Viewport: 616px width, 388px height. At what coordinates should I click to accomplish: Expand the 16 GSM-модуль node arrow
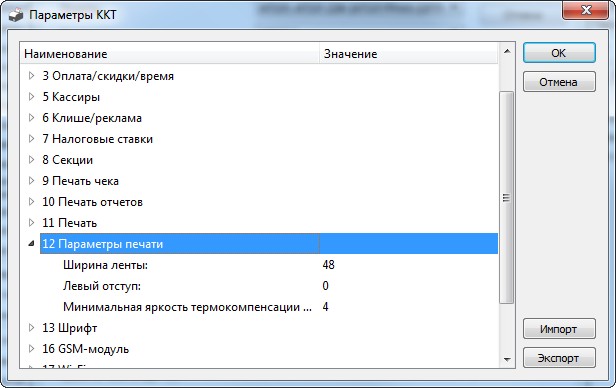click(31, 349)
